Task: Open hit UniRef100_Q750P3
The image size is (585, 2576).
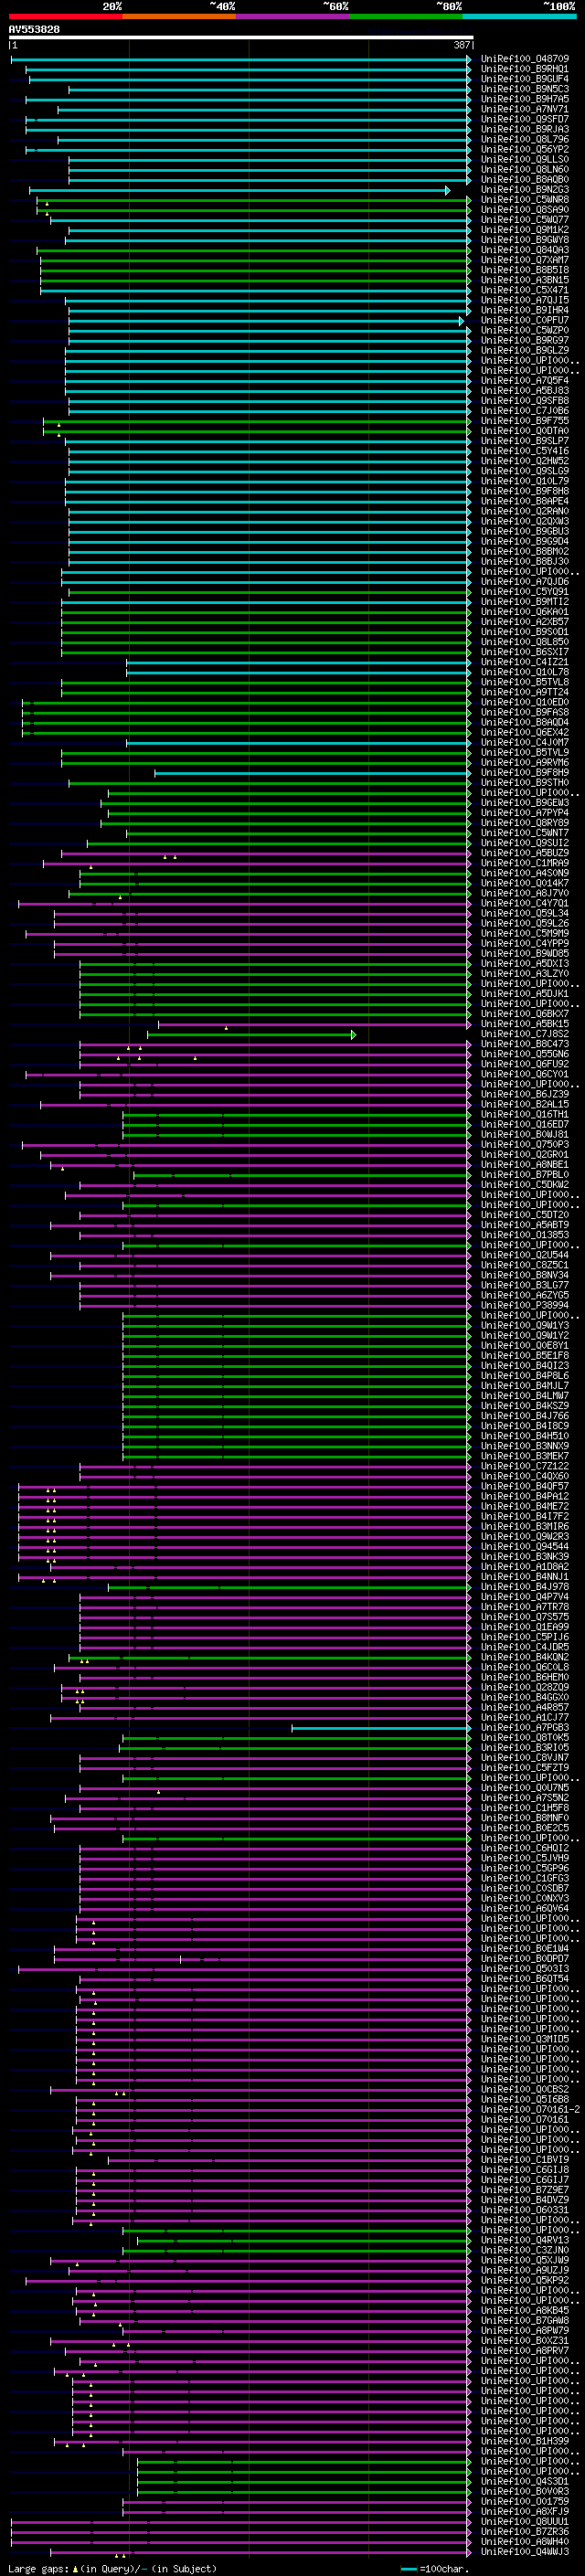Action: click(x=525, y=1145)
